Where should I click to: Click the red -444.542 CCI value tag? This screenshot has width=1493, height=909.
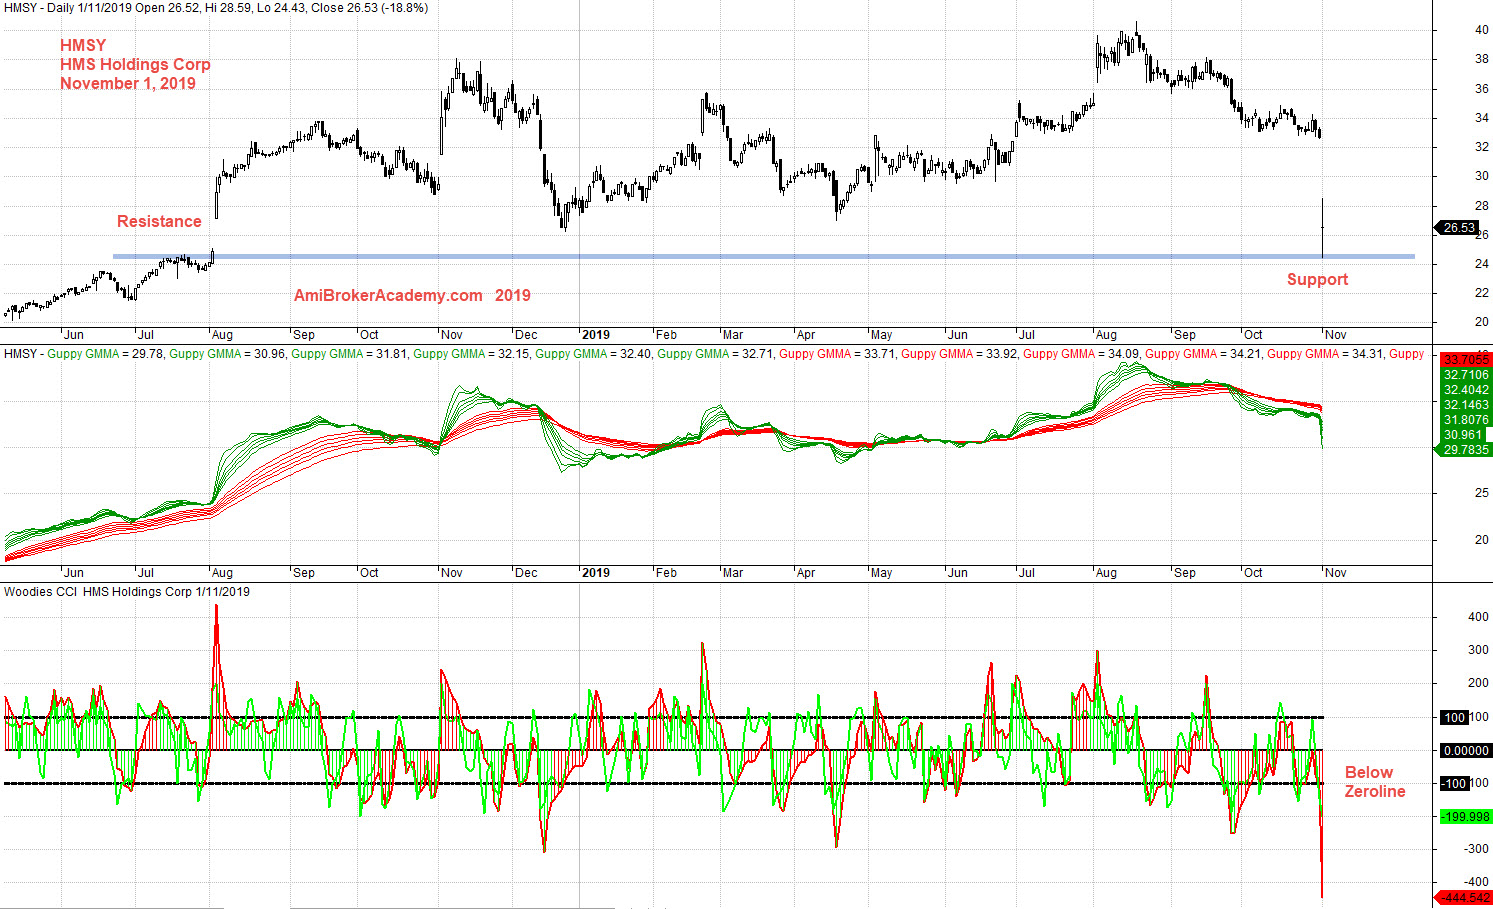pyautogui.click(x=1463, y=898)
